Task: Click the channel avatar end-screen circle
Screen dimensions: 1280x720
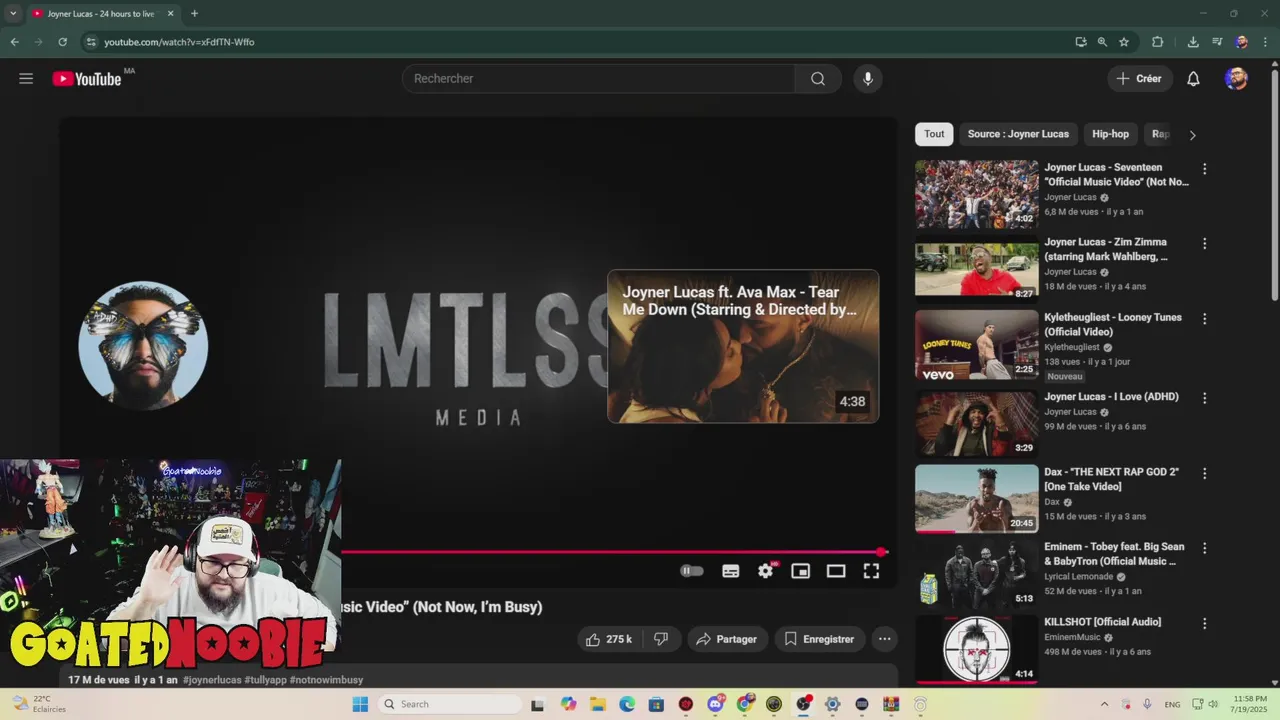Action: [x=143, y=345]
